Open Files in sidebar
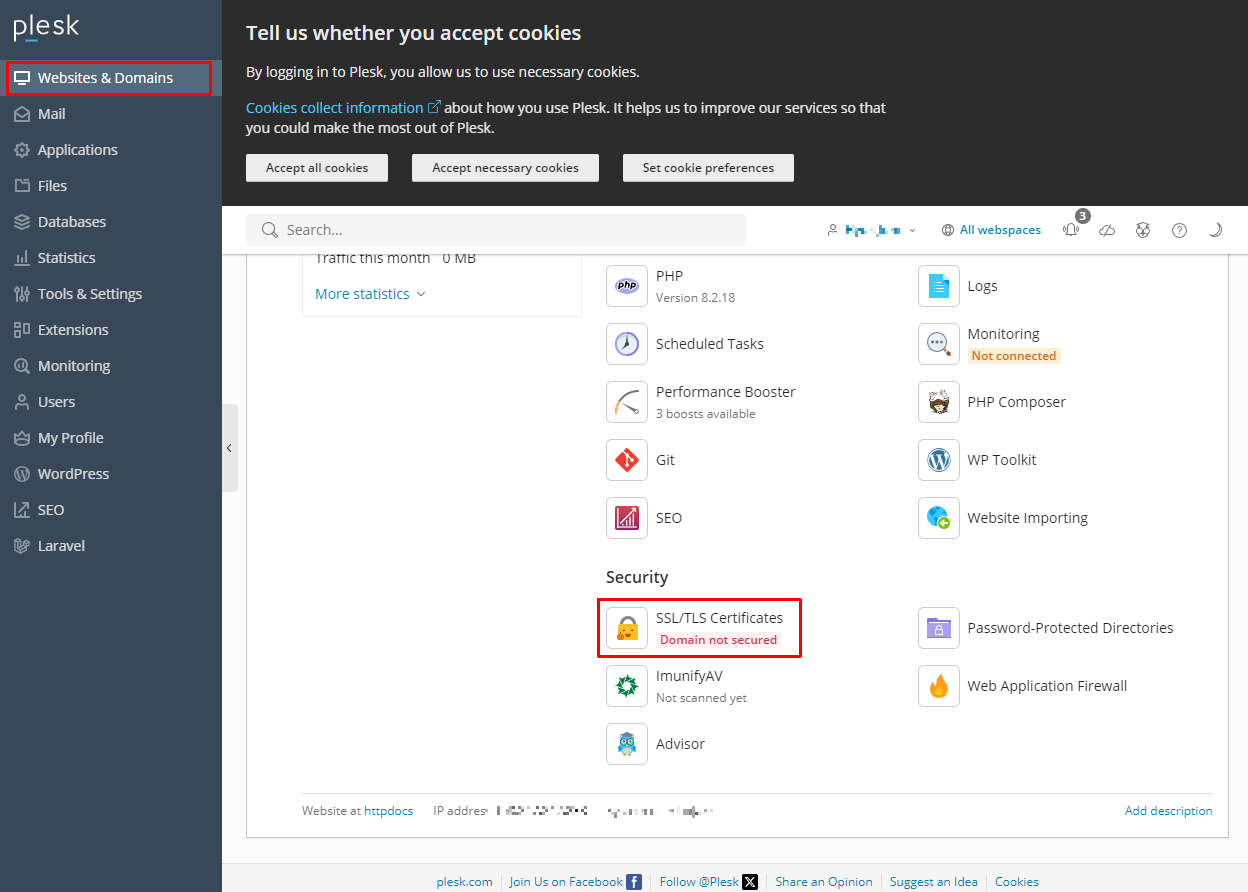The image size is (1248, 892). pyautogui.click(x=111, y=186)
